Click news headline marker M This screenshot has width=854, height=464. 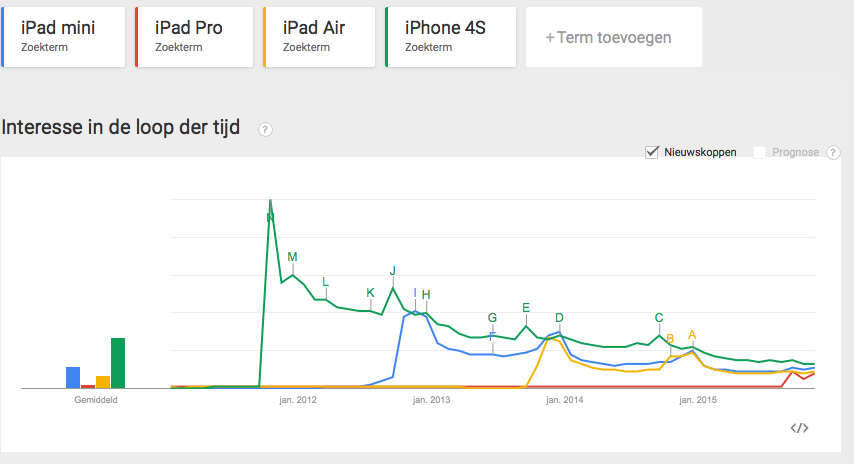point(292,257)
